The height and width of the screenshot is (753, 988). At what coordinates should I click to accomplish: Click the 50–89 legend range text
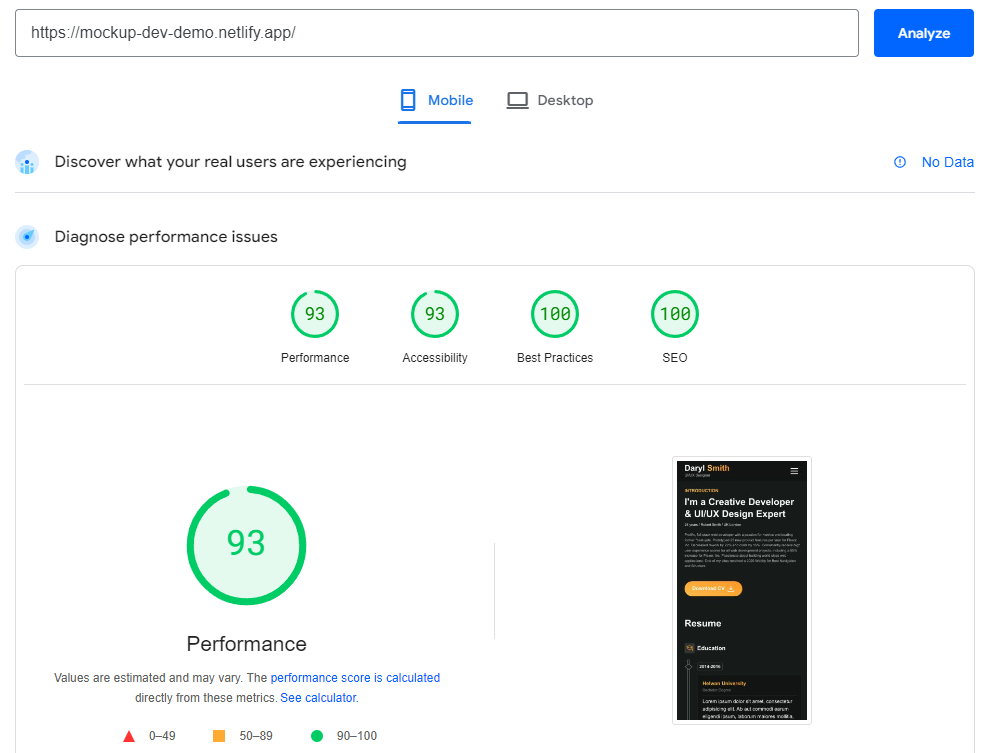pyautogui.click(x=256, y=736)
